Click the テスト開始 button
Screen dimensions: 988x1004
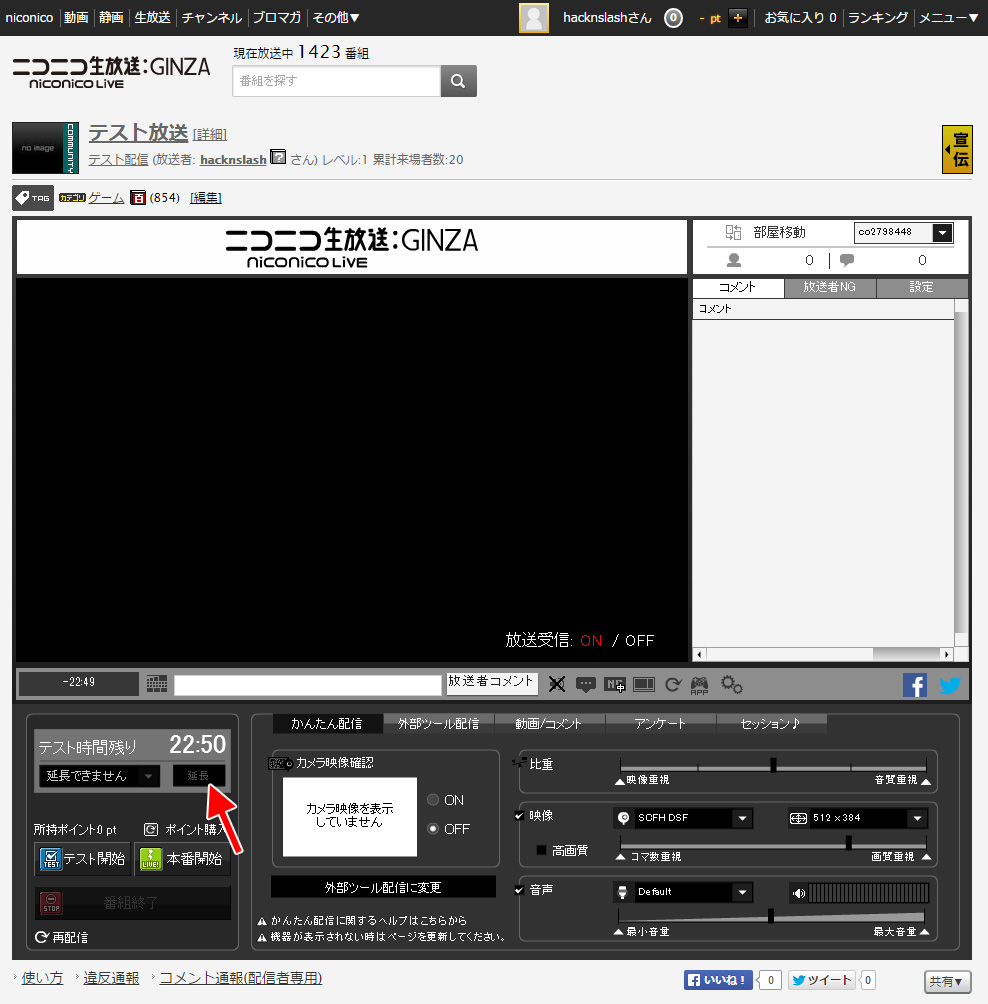(x=83, y=859)
